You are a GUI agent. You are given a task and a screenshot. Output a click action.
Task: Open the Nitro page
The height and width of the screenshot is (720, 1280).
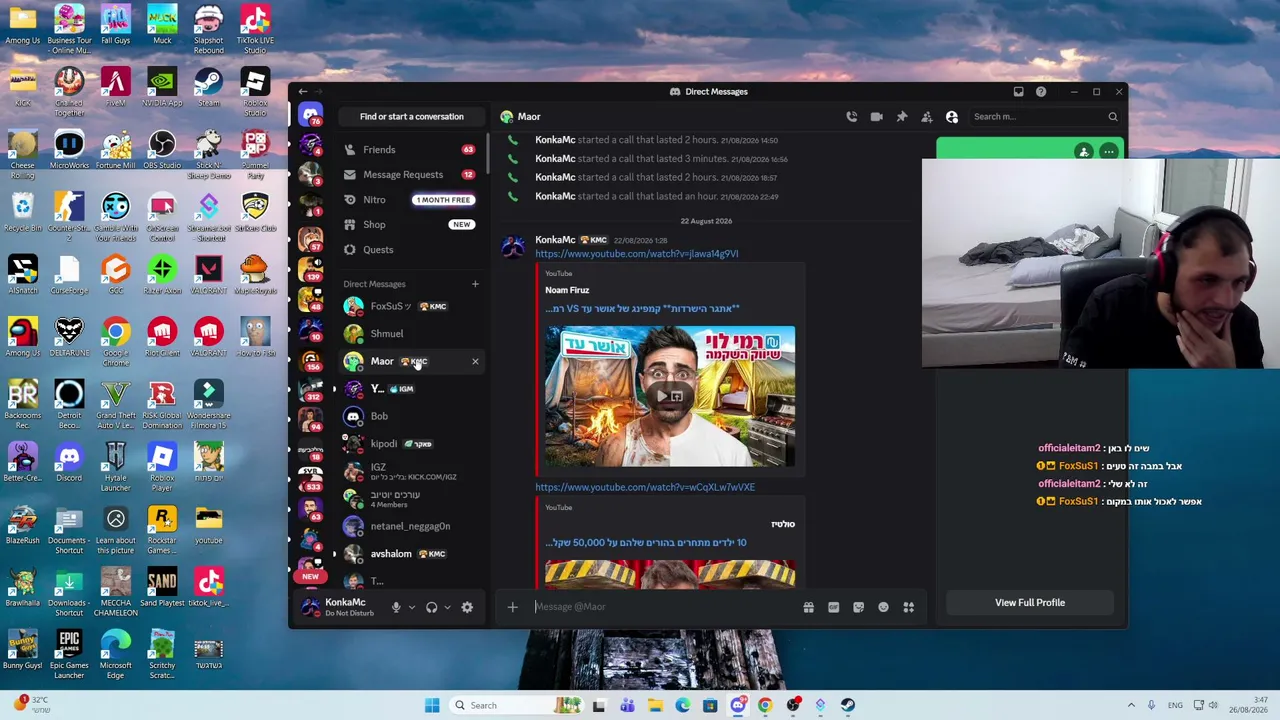pyautogui.click(x=410, y=200)
